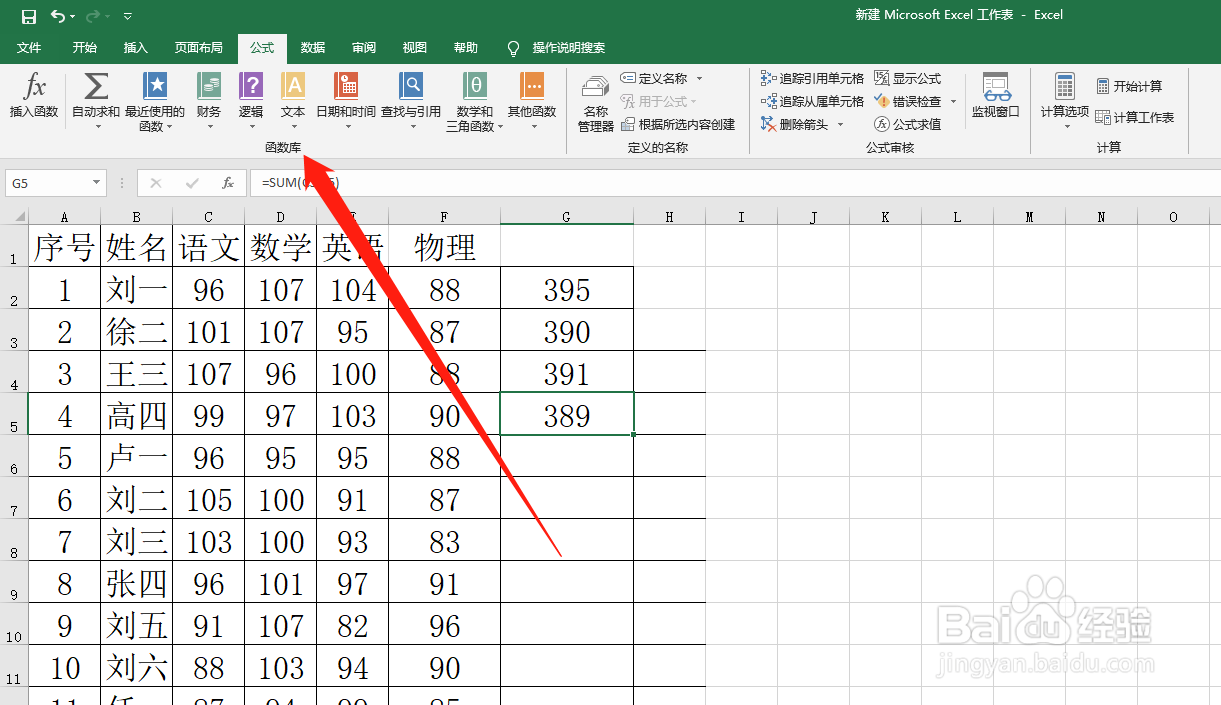Screen dimensions: 1221x705
Task: Open the Name Box dropdown arrow
Action: [x=97, y=183]
